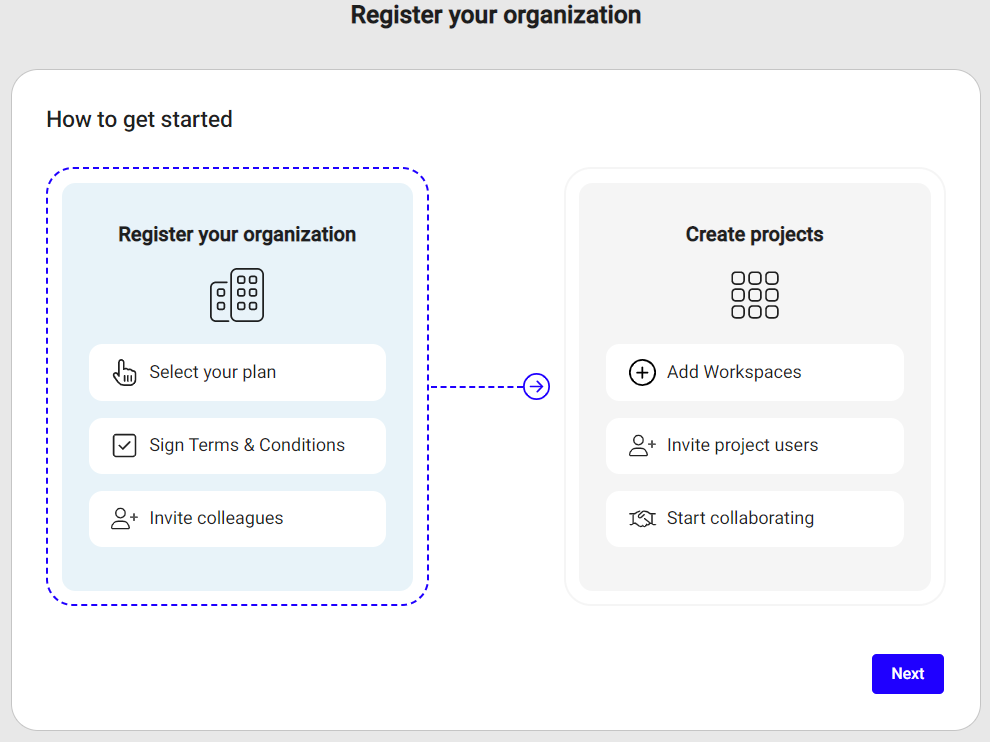Click the person-plus icon beside Invite colleagues
The image size is (990, 742).
point(124,518)
